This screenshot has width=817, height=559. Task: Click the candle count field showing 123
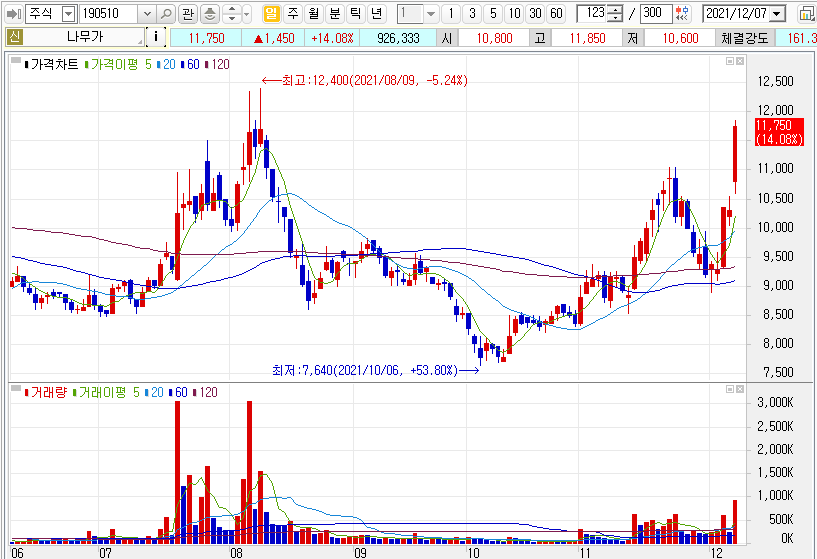tap(592, 14)
